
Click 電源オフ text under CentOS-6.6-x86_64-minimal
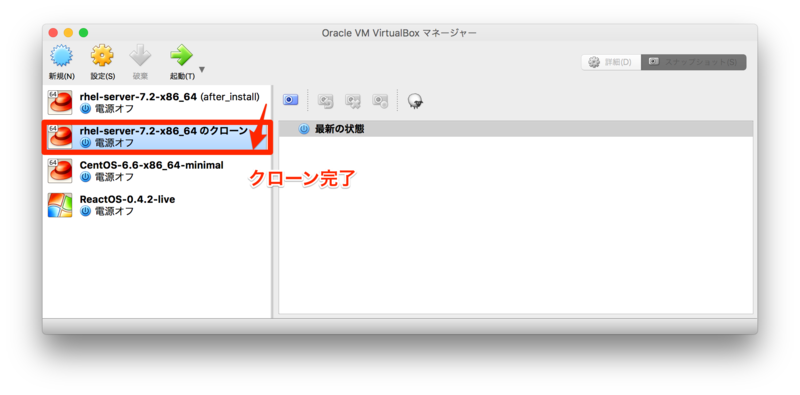[114, 177]
